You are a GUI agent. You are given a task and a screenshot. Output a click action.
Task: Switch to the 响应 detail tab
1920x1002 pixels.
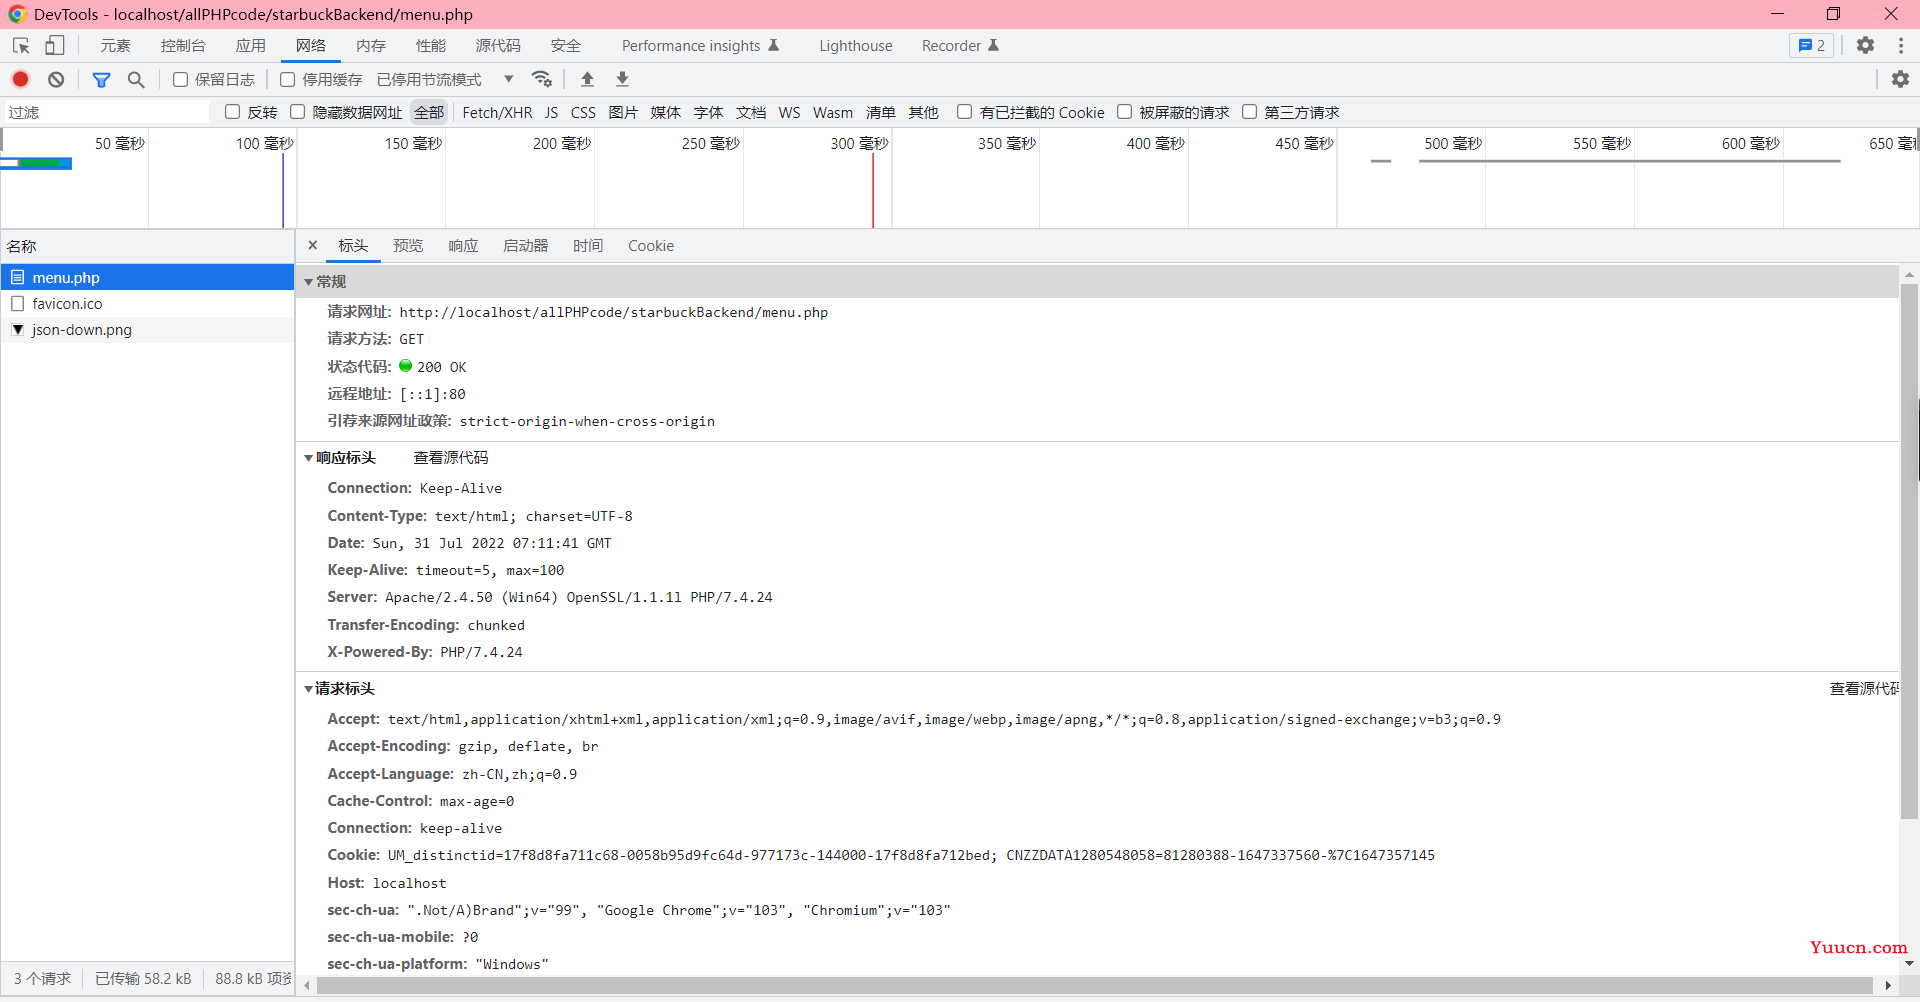click(x=463, y=246)
